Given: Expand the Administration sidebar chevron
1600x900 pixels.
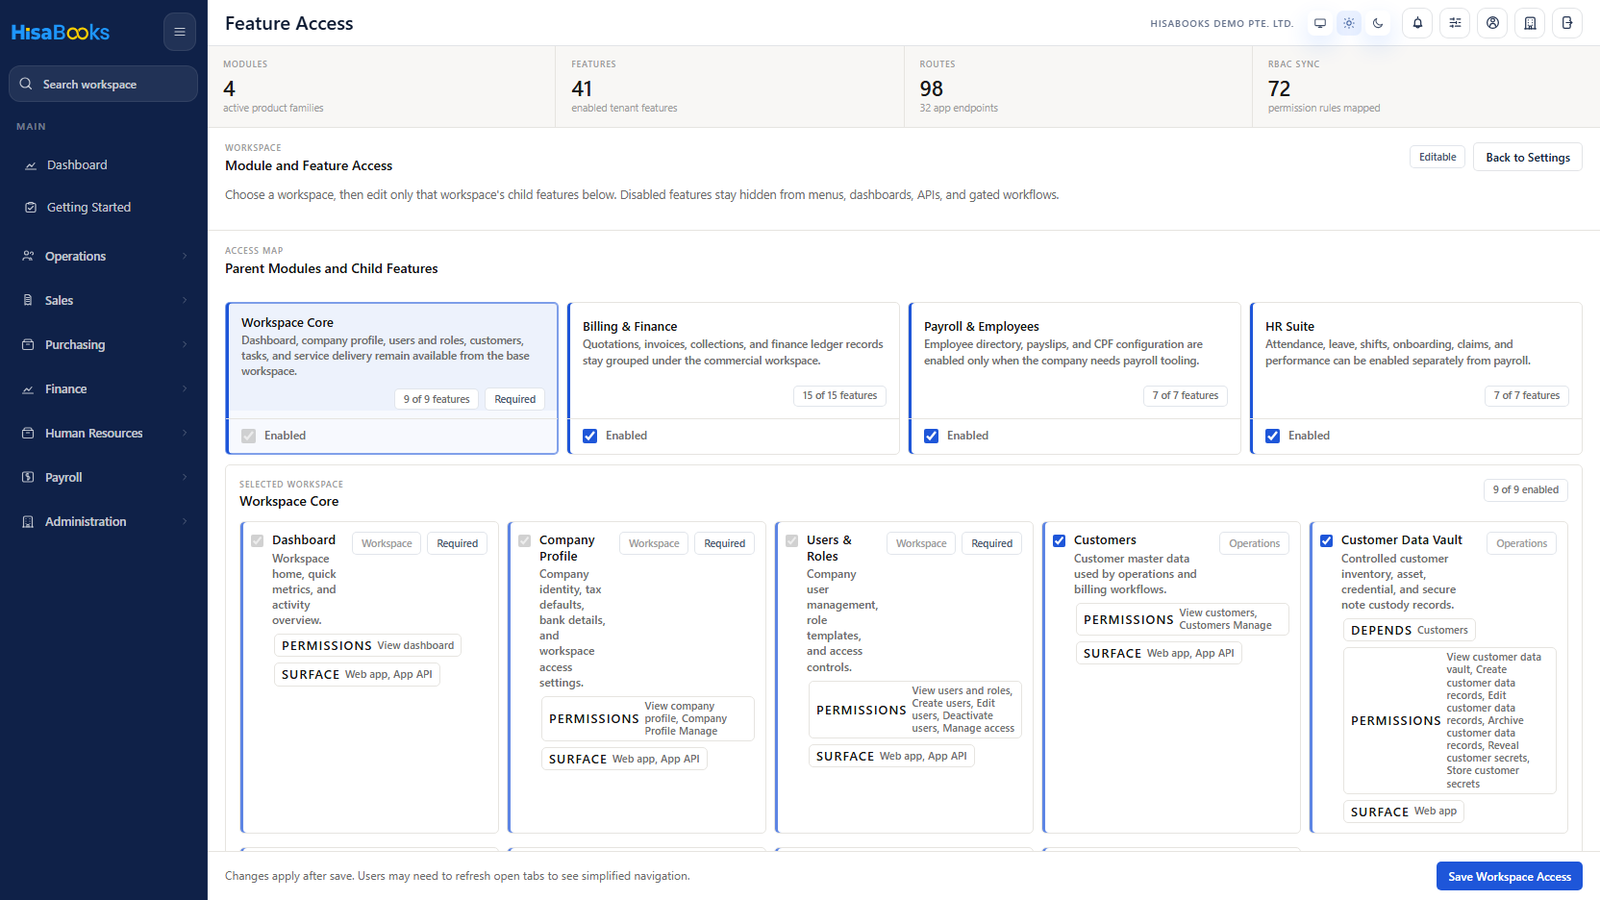Looking at the screenshot, I should pyautogui.click(x=185, y=521).
